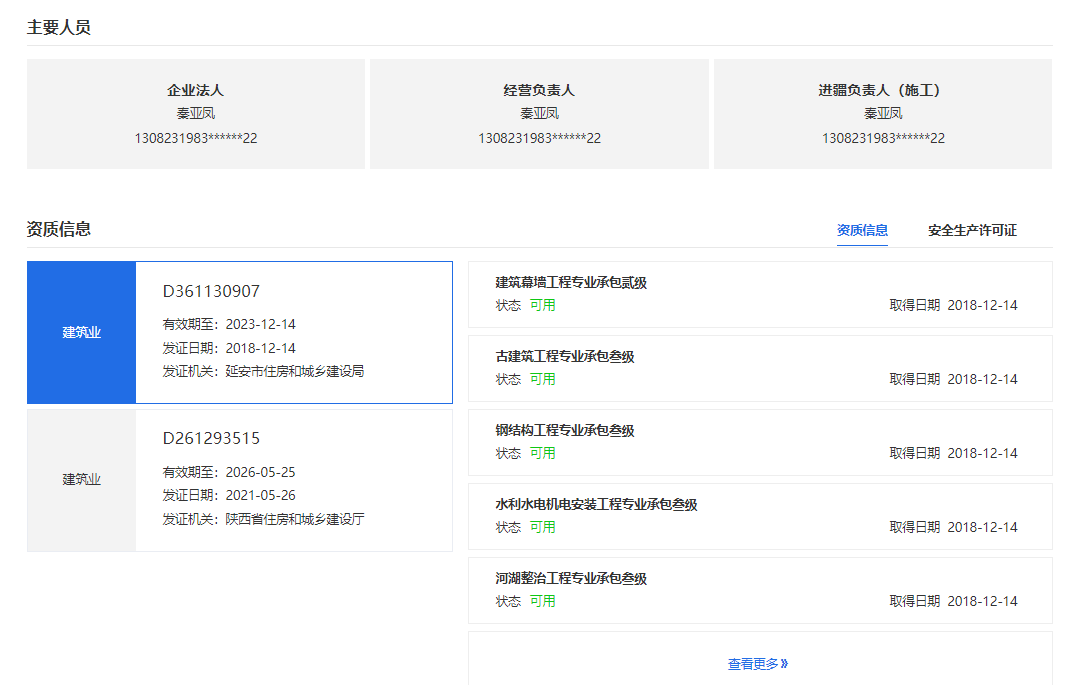Click issuing authority 陕西省住房和城乡建设厅
This screenshot has height=687, width=1077.
pos(294,519)
